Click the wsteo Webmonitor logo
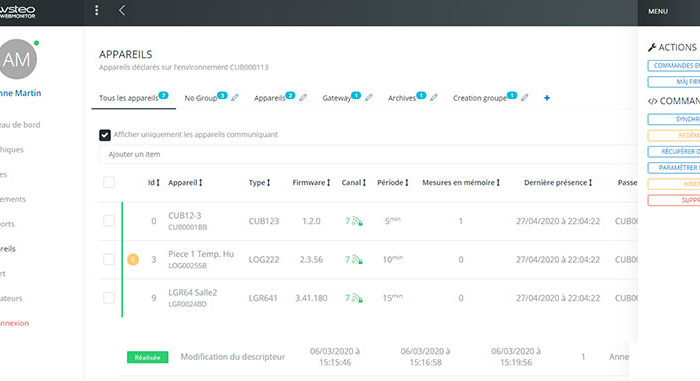The height and width of the screenshot is (381, 700). click(x=17, y=12)
